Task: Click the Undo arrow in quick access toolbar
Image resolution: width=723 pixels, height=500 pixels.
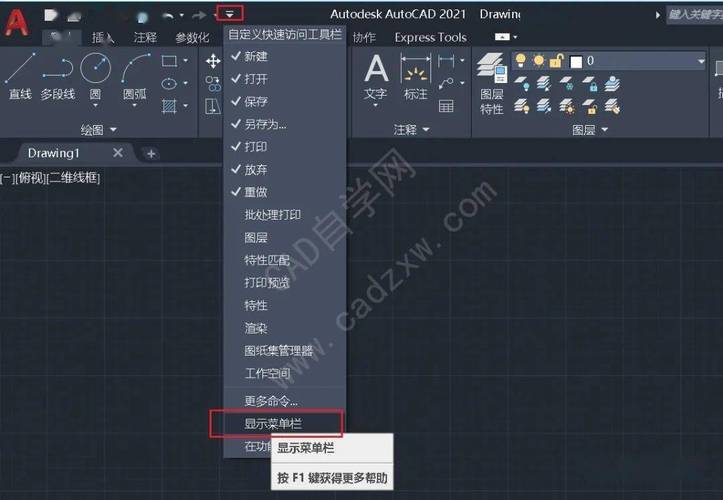Action: point(168,15)
